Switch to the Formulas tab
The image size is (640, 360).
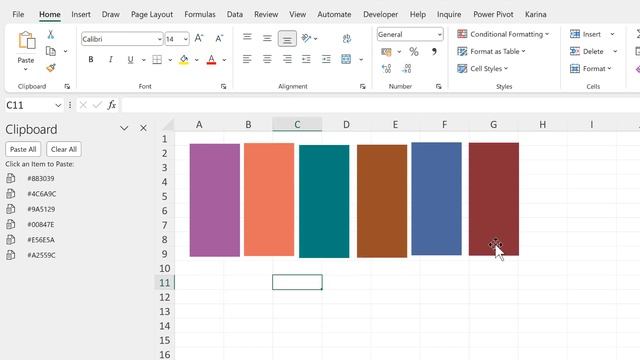click(x=200, y=14)
